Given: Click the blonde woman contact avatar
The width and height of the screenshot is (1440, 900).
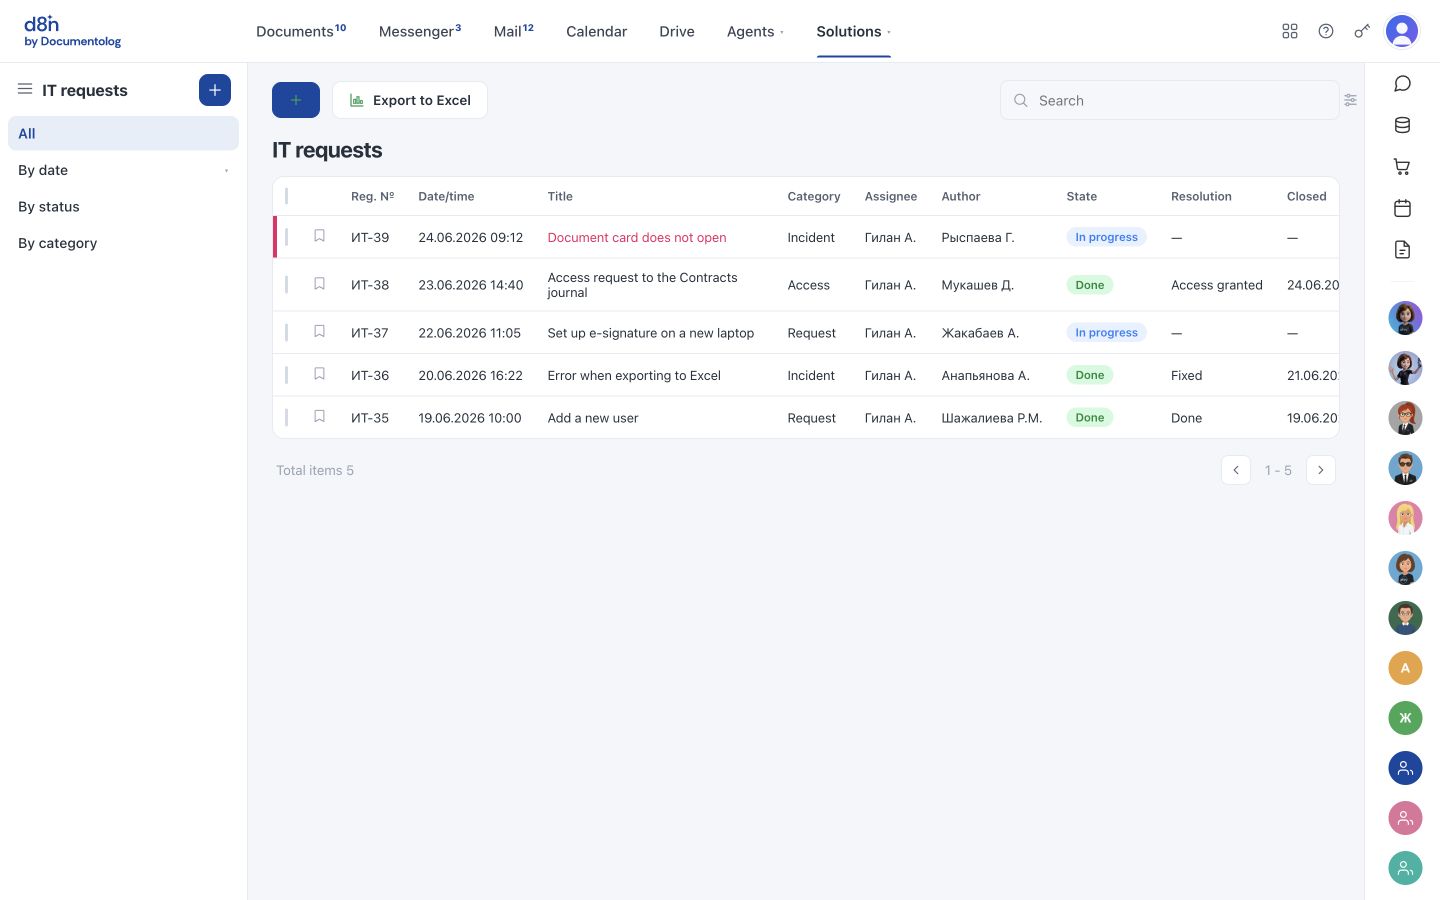Looking at the screenshot, I should pyautogui.click(x=1405, y=518).
